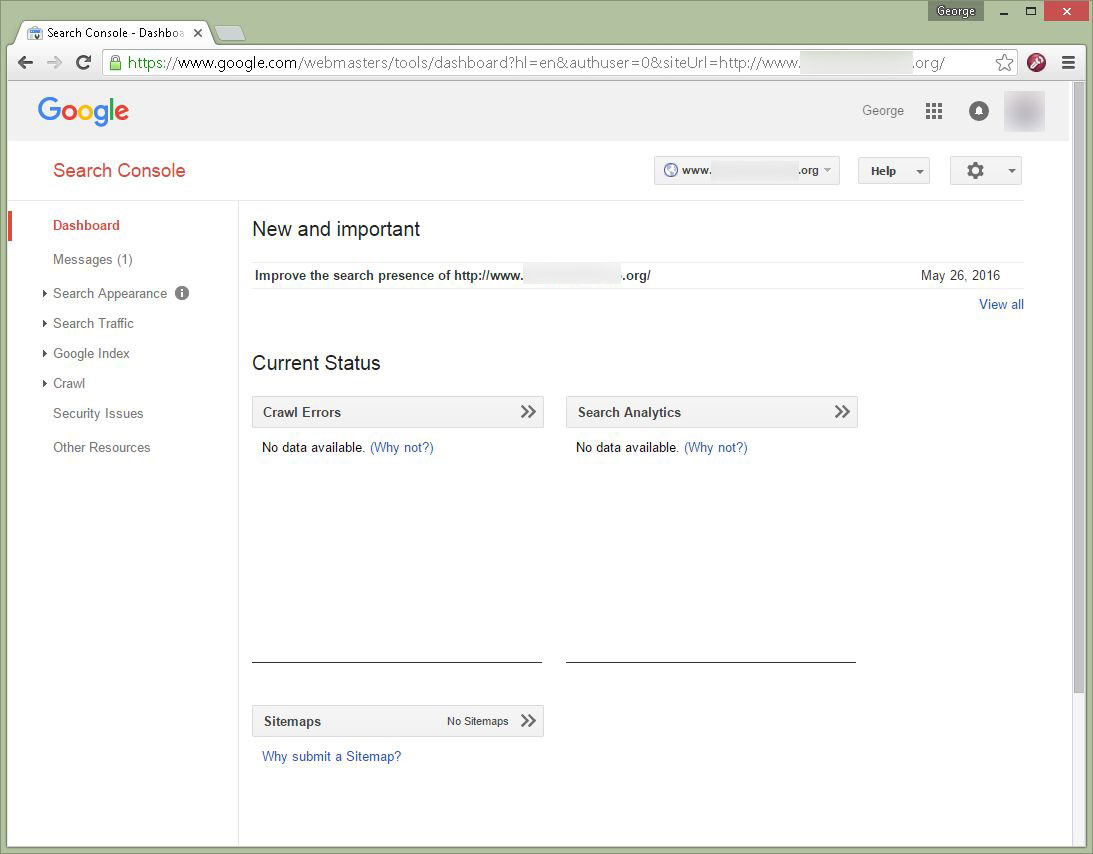Click the George profile button in title bar
1093x854 pixels.
point(956,11)
